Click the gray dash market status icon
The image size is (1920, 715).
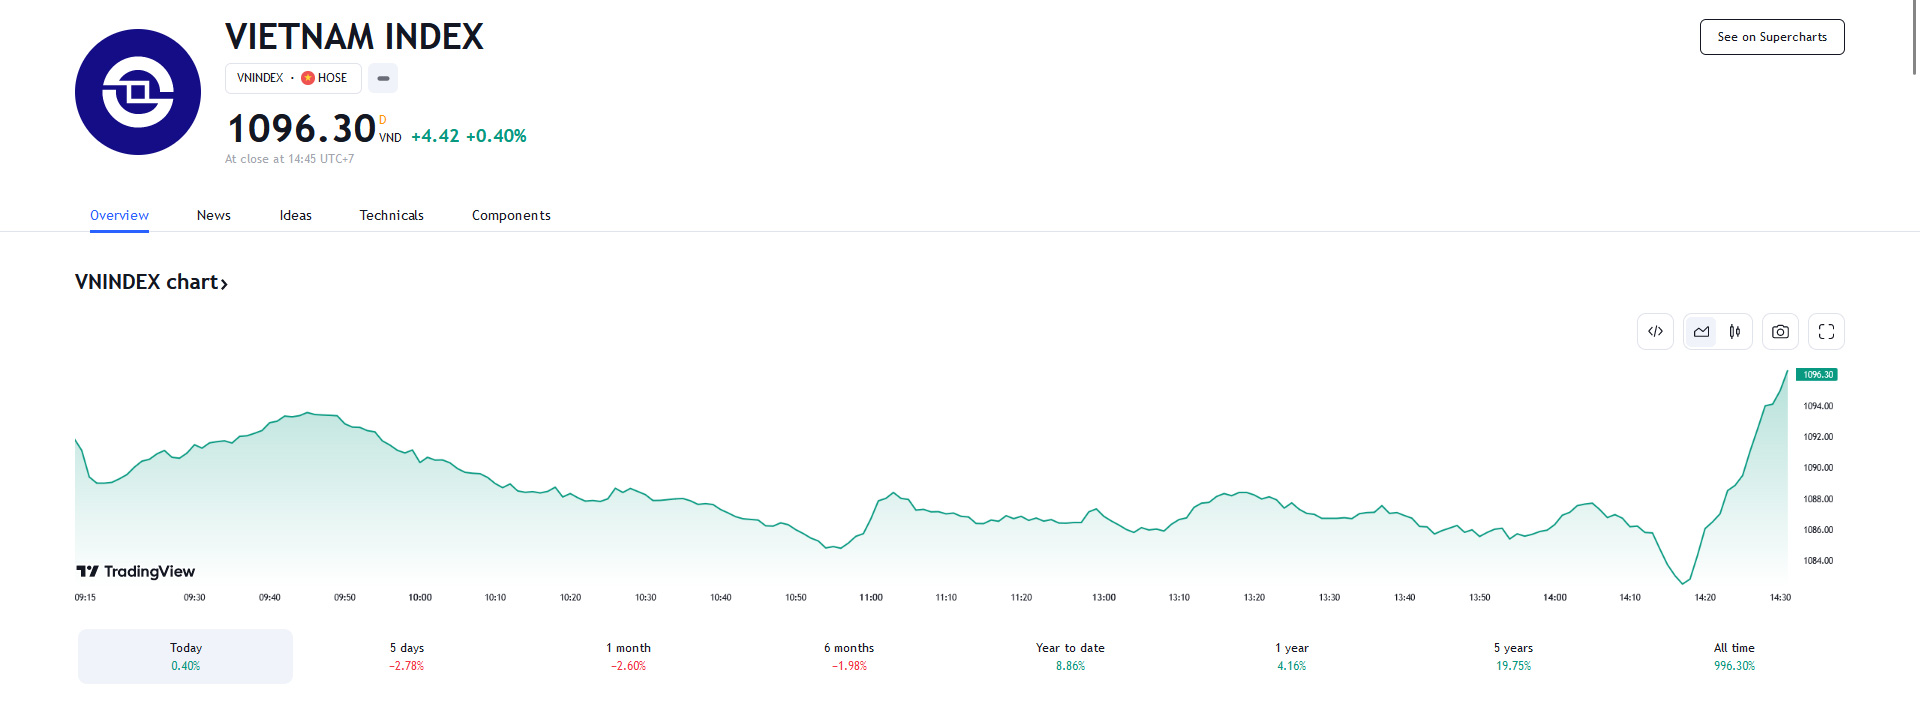pyautogui.click(x=383, y=78)
